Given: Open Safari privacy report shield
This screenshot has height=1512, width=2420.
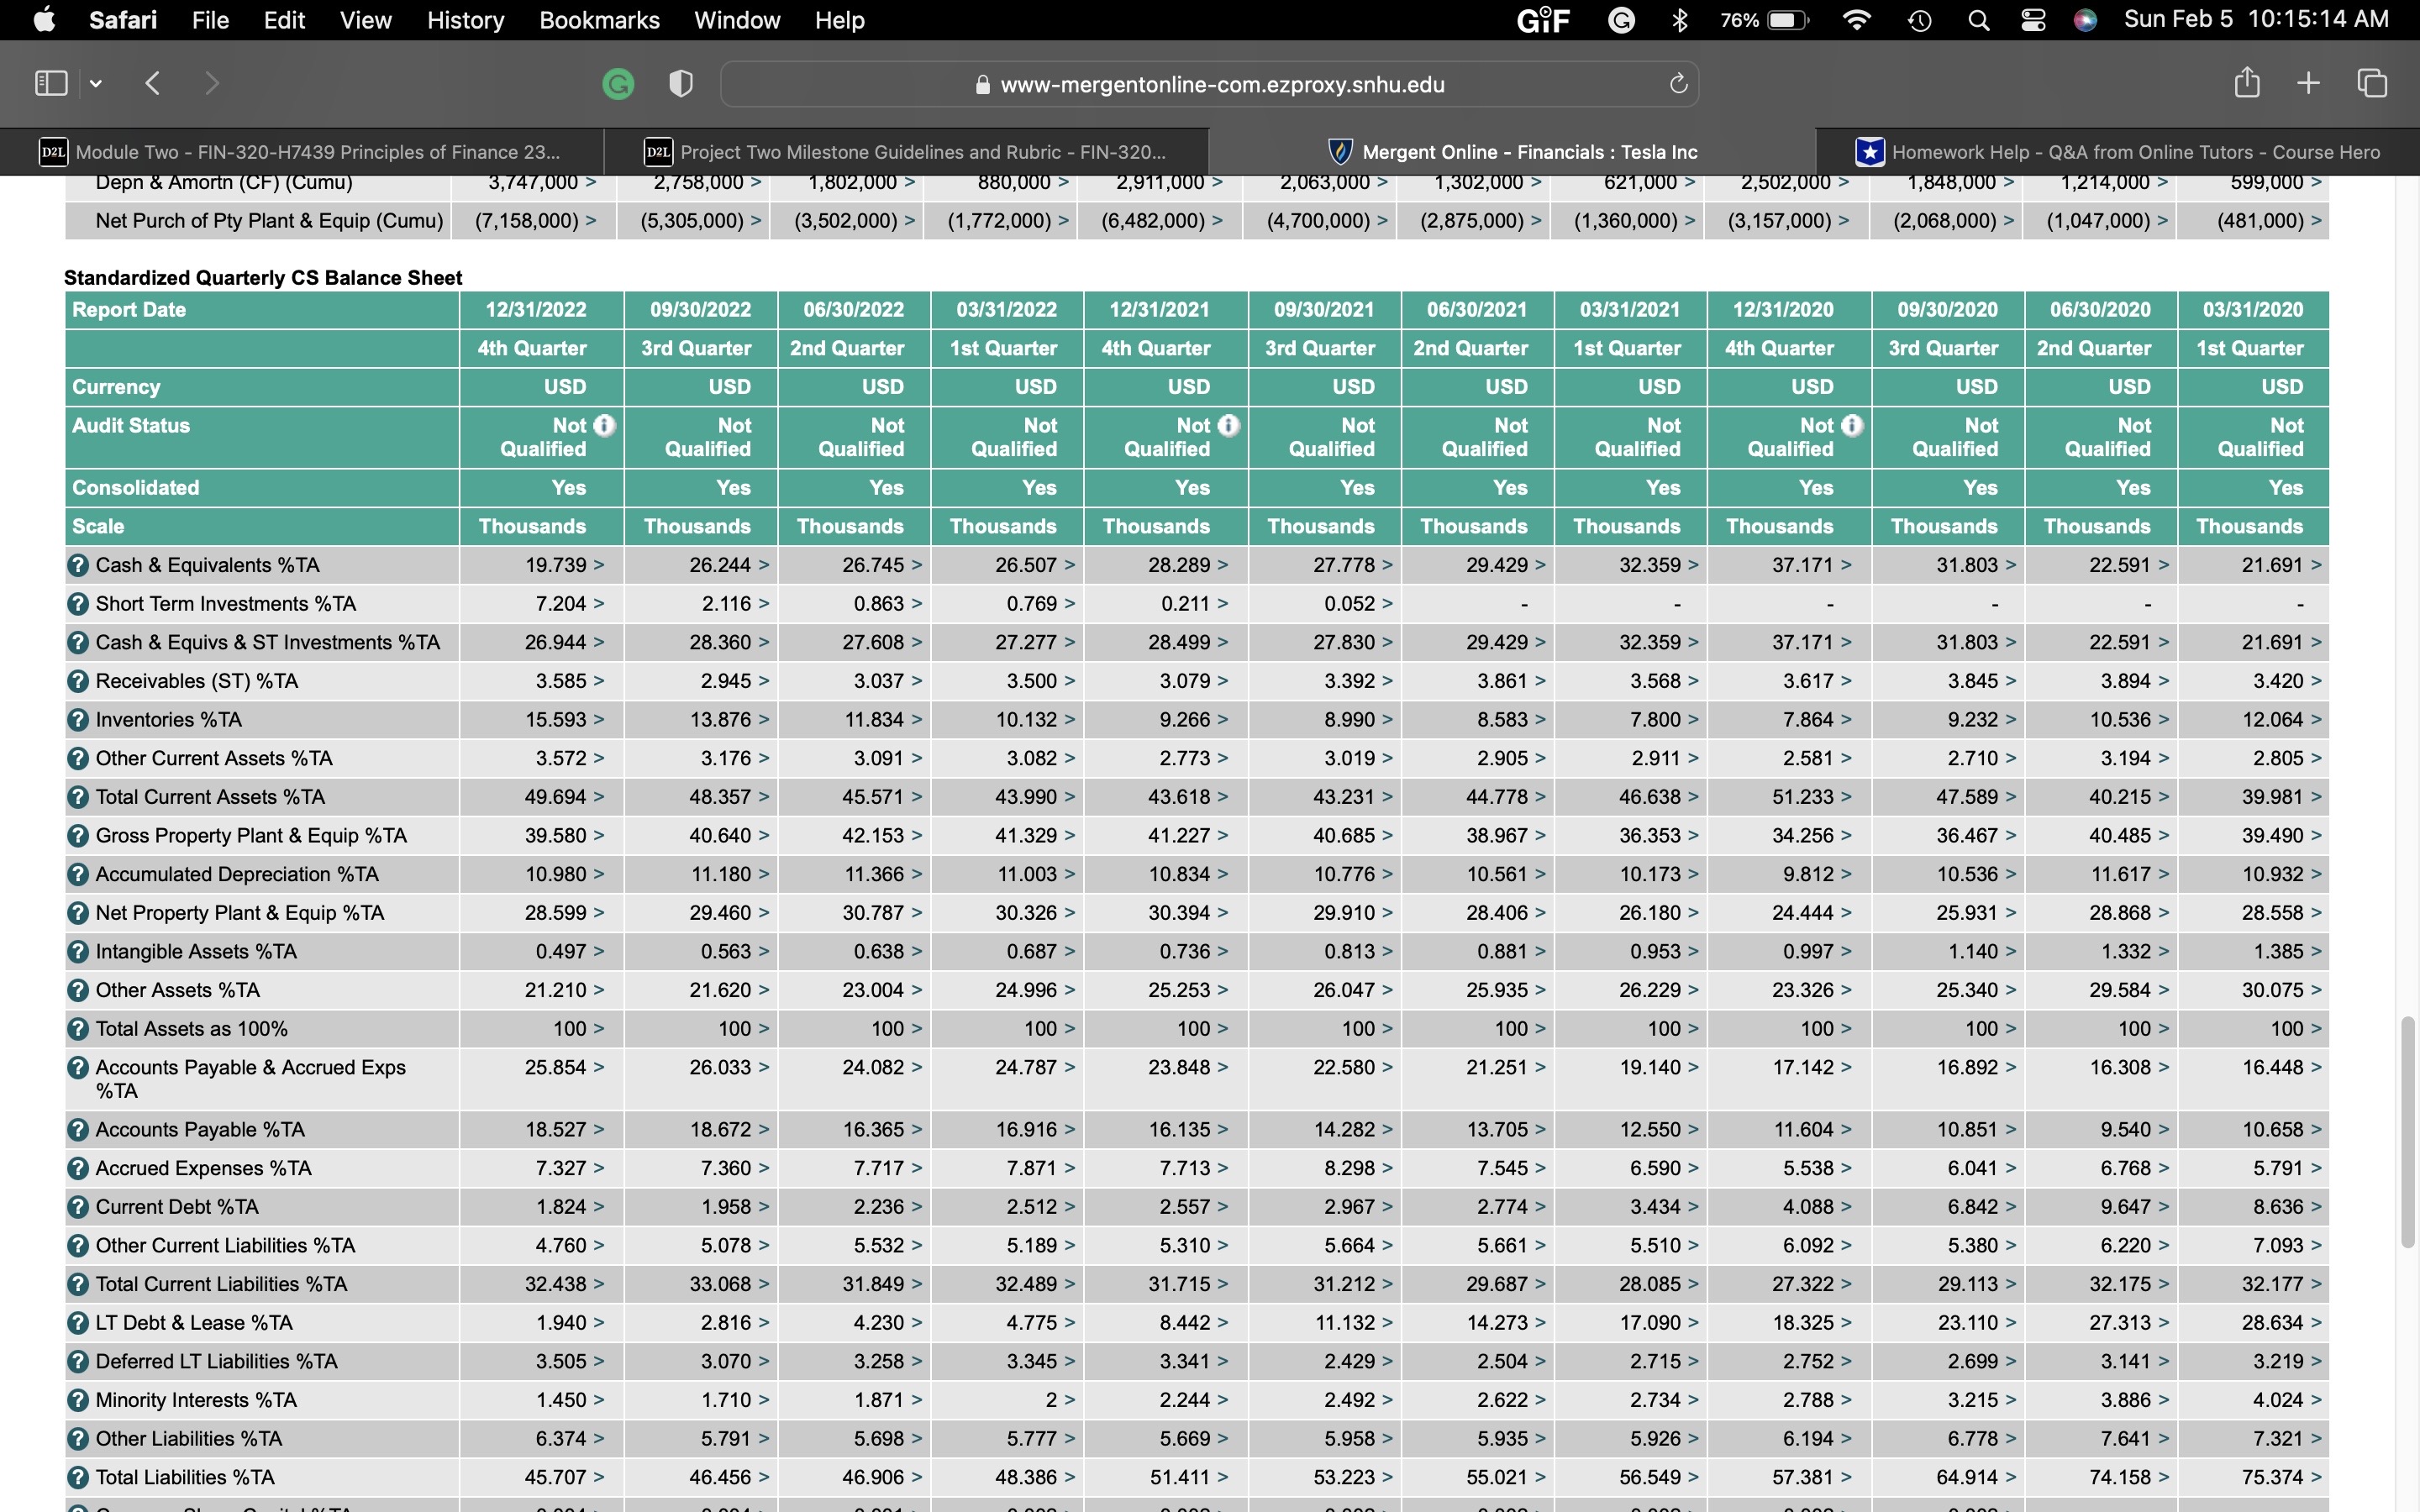Looking at the screenshot, I should pyautogui.click(x=681, y=84).
